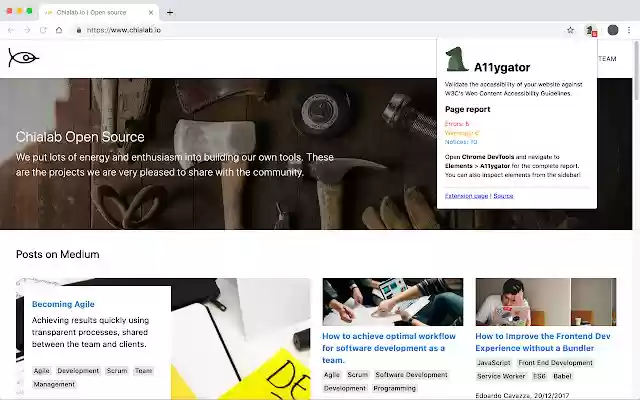This screenshot has width=640, height=400.
Task: Click the Service Worker tag
Action: pos(501,376)
